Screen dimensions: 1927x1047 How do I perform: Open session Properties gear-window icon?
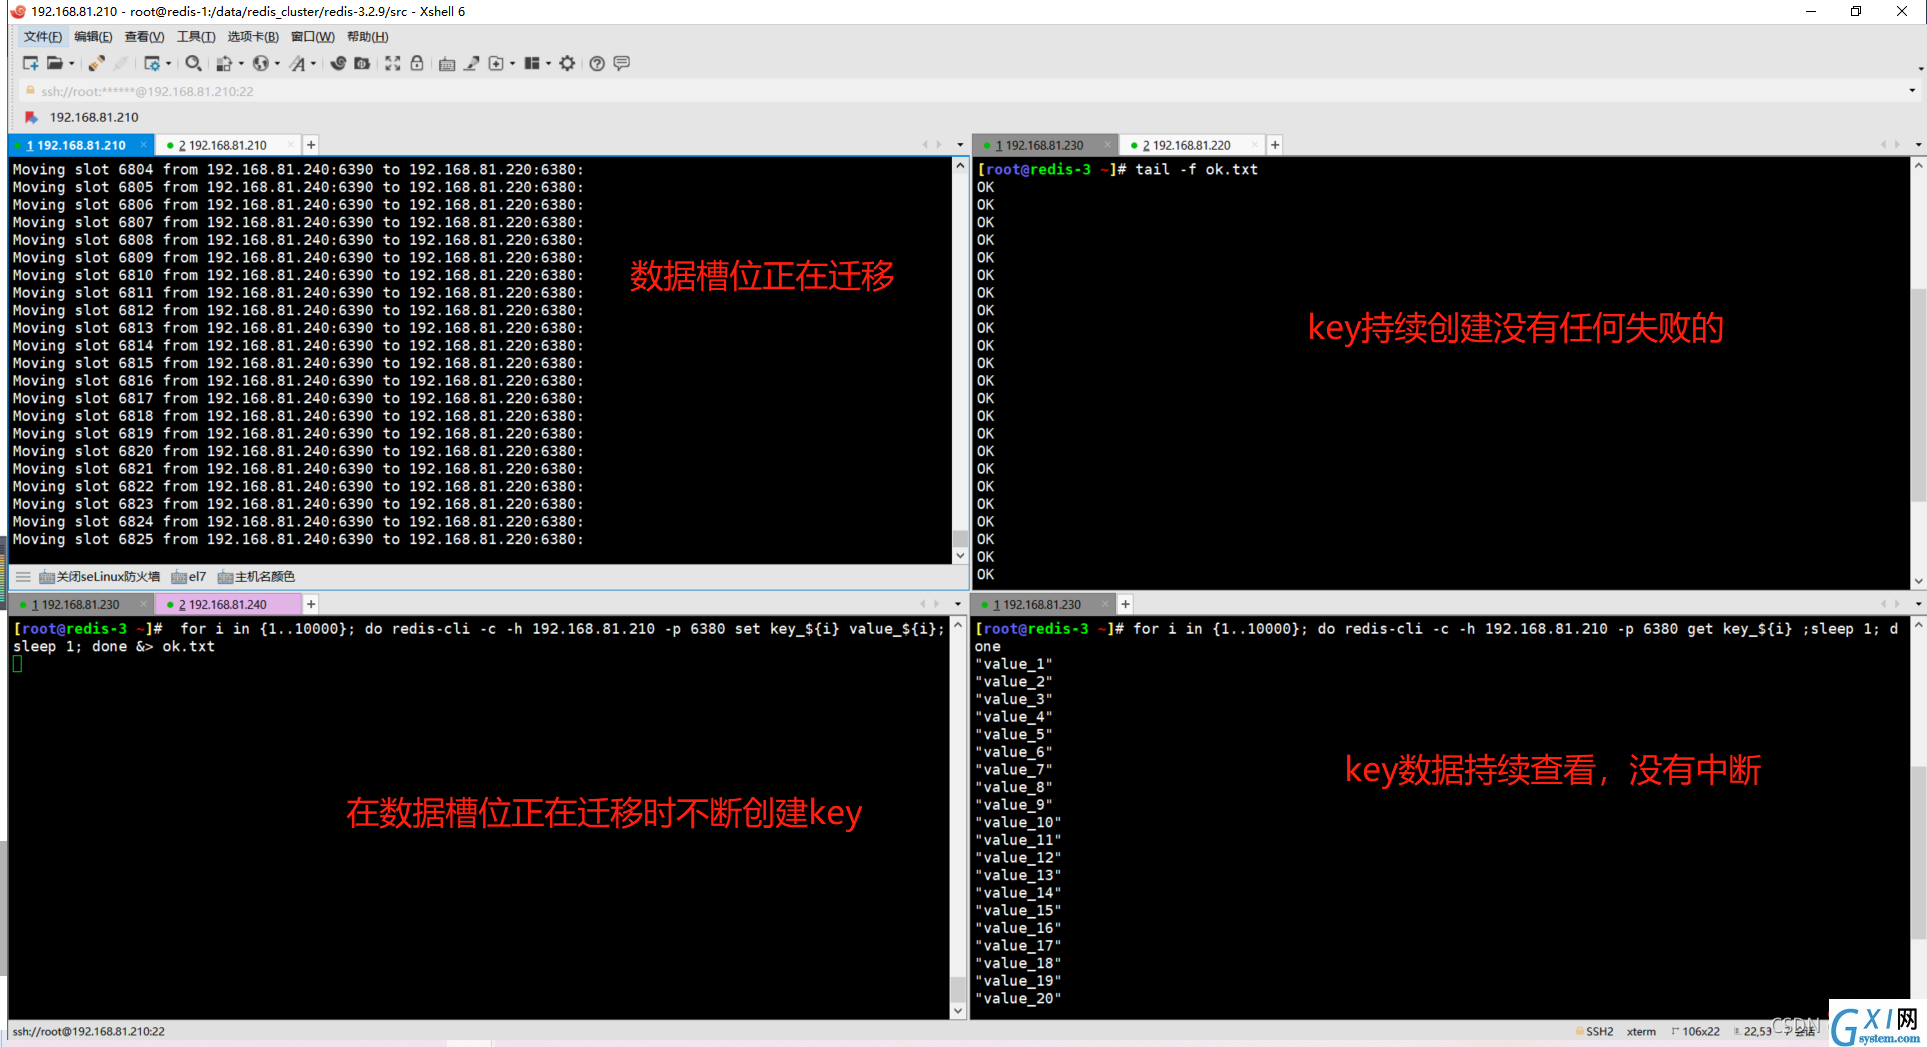(x=152, y=63)
